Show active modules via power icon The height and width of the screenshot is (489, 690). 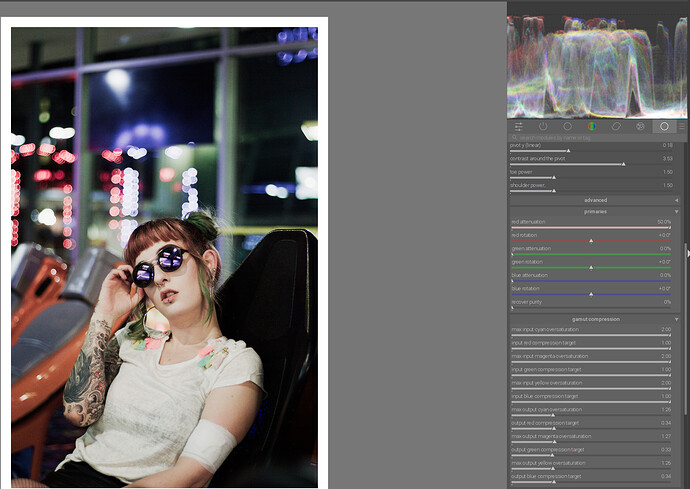pos(543,127)
